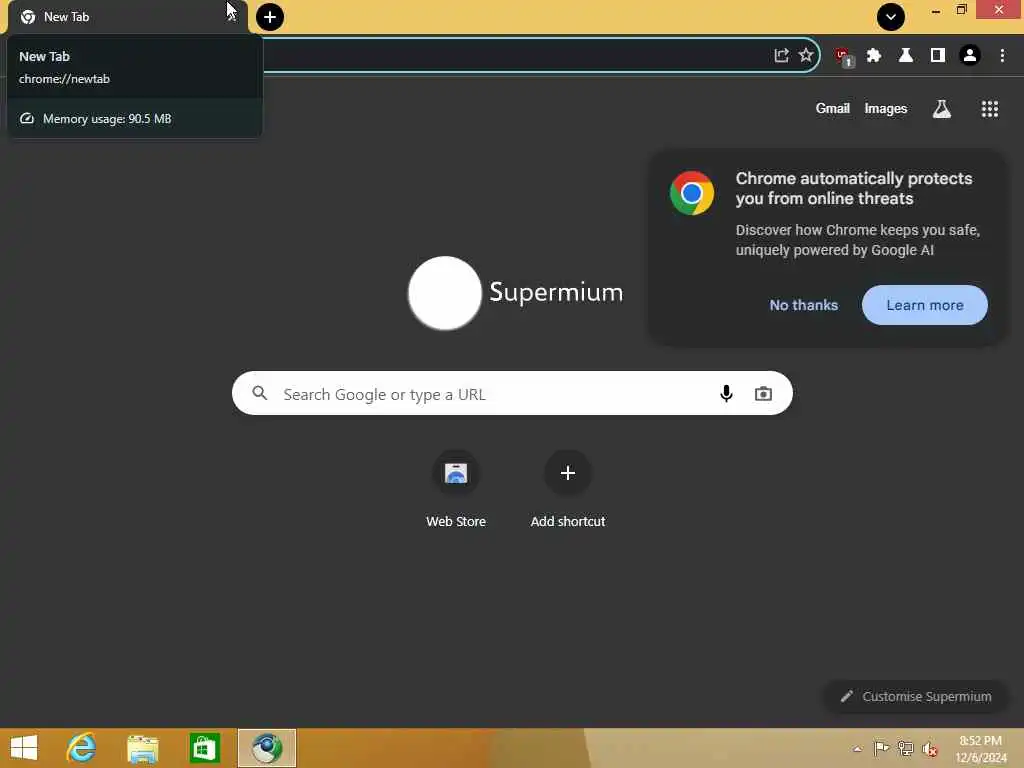Click the Chrome logo in promo card
This screenshot has width=1024, height=768.
pyautogui.click(x=692, y=193)
